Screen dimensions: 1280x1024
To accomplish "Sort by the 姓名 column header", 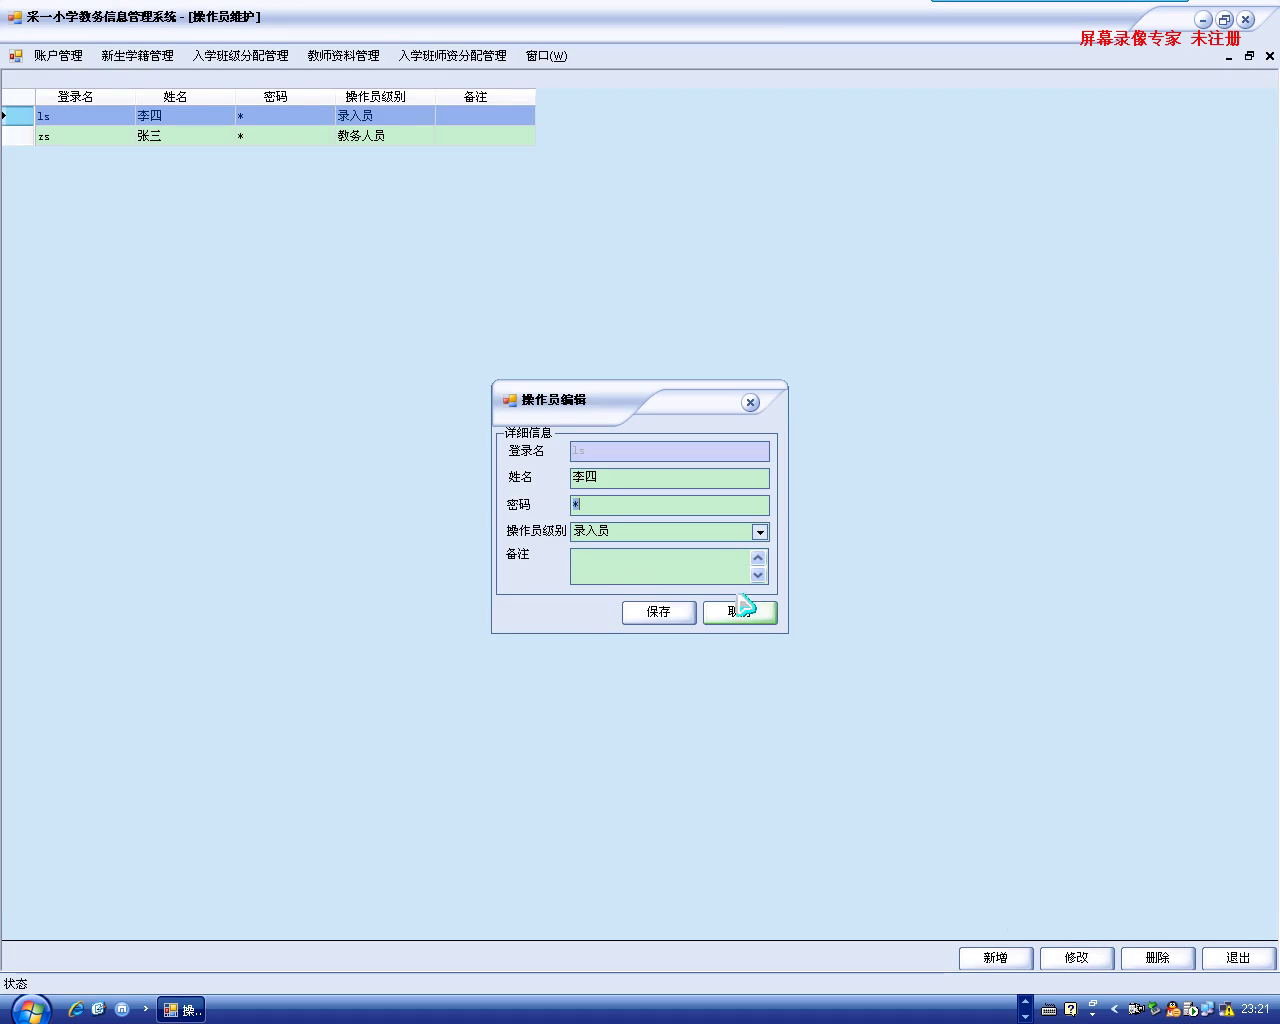I will 185,97.
